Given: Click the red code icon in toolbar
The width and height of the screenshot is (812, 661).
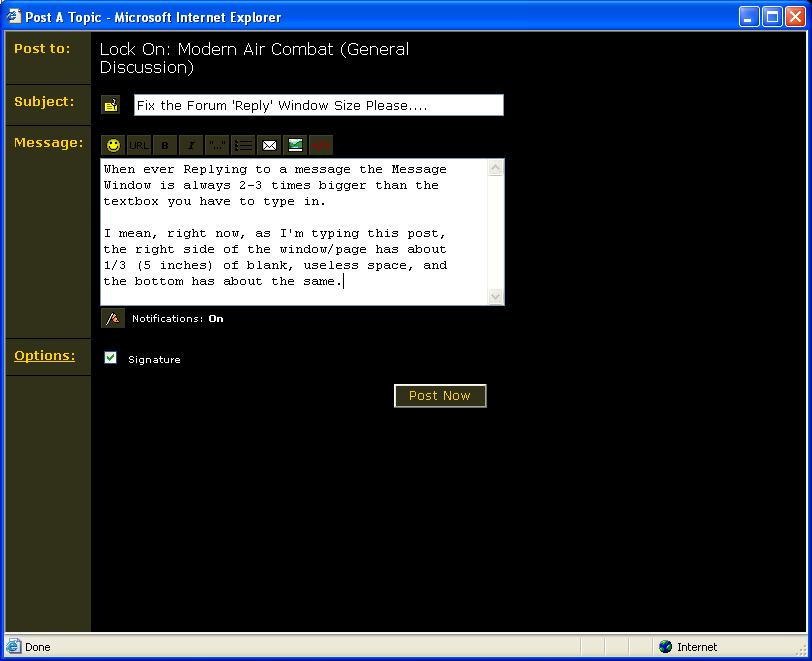Looking at the screenshot, I should [x=320, y=145].
